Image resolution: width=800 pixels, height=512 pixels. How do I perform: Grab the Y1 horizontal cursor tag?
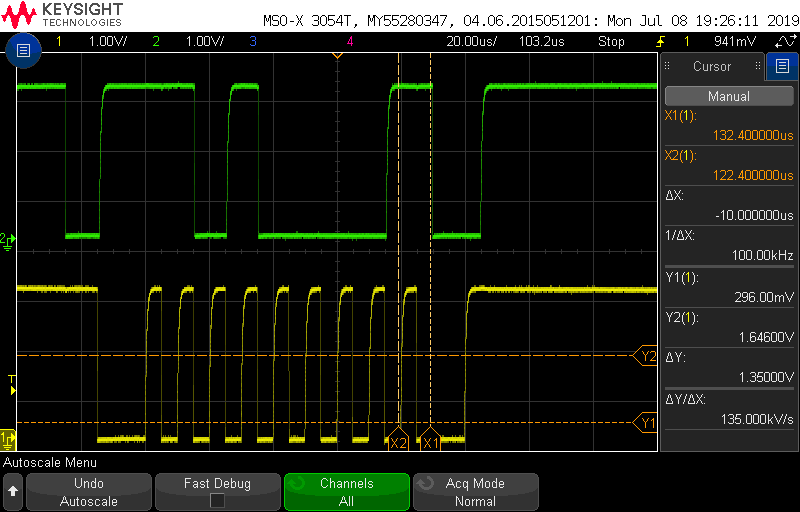click(x=645, y=423)
